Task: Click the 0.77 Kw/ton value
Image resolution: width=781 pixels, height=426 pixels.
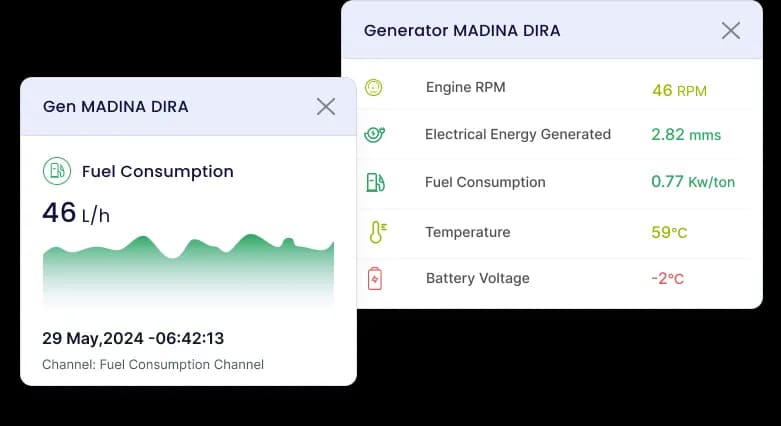Action: (x=693, y=182)
